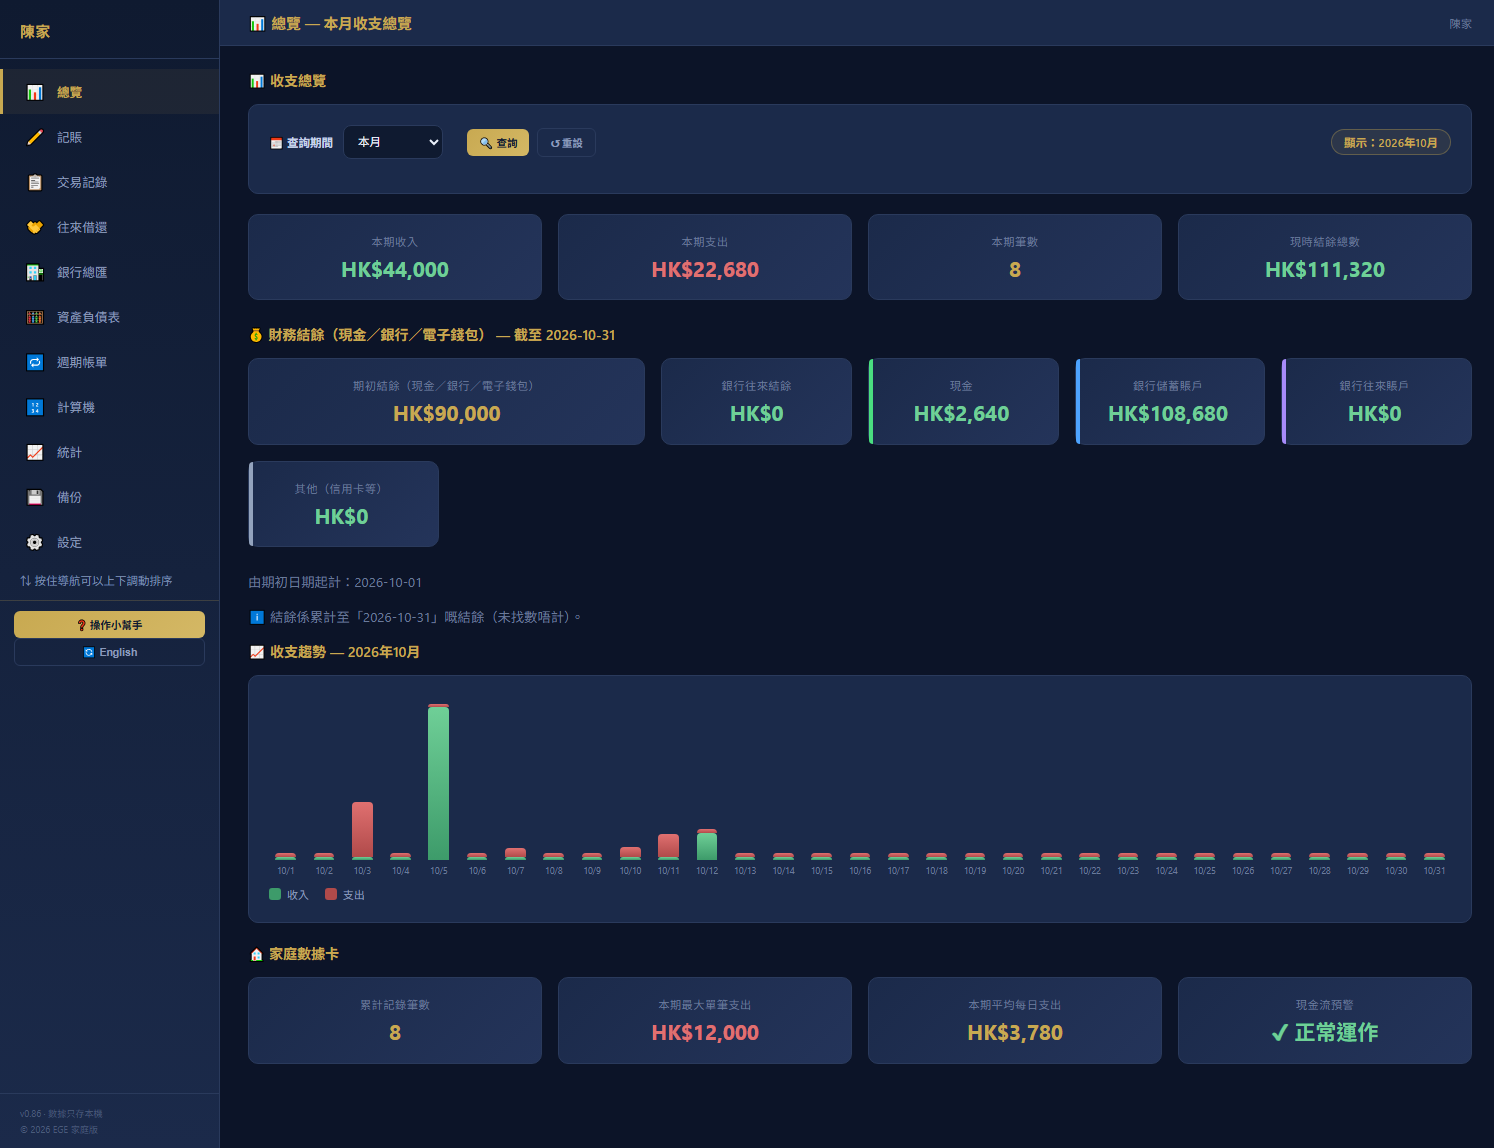Click the 統計 trend chart icon

[x=35, y=452]
